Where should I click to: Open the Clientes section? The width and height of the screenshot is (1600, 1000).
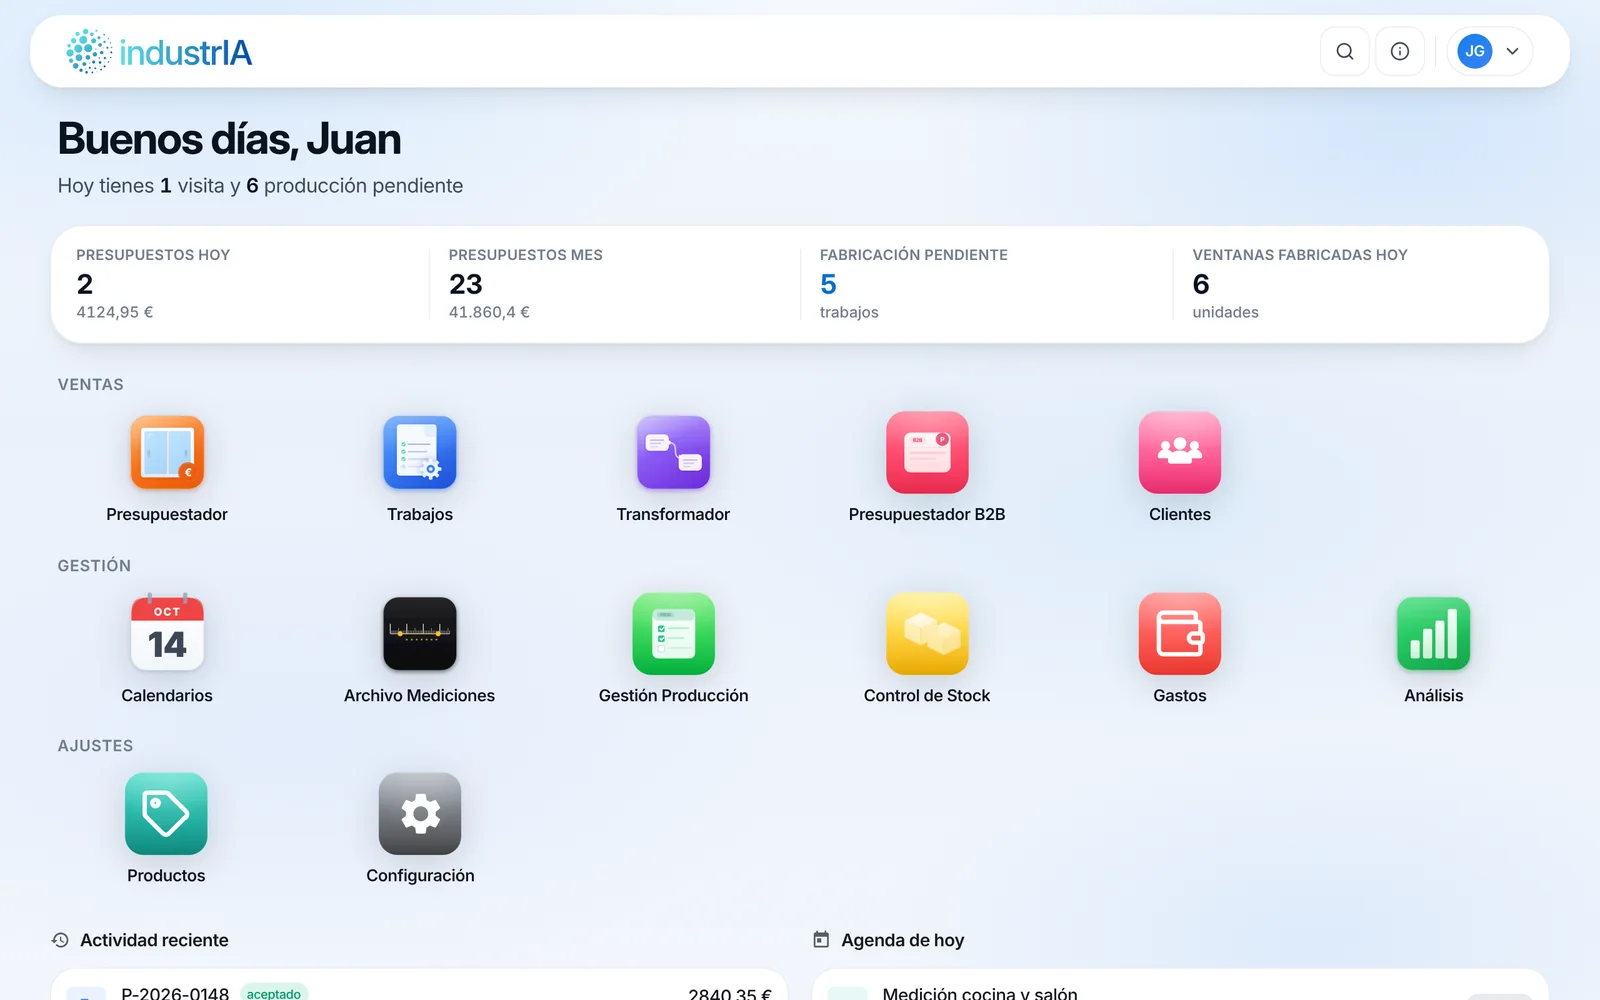1180,452
